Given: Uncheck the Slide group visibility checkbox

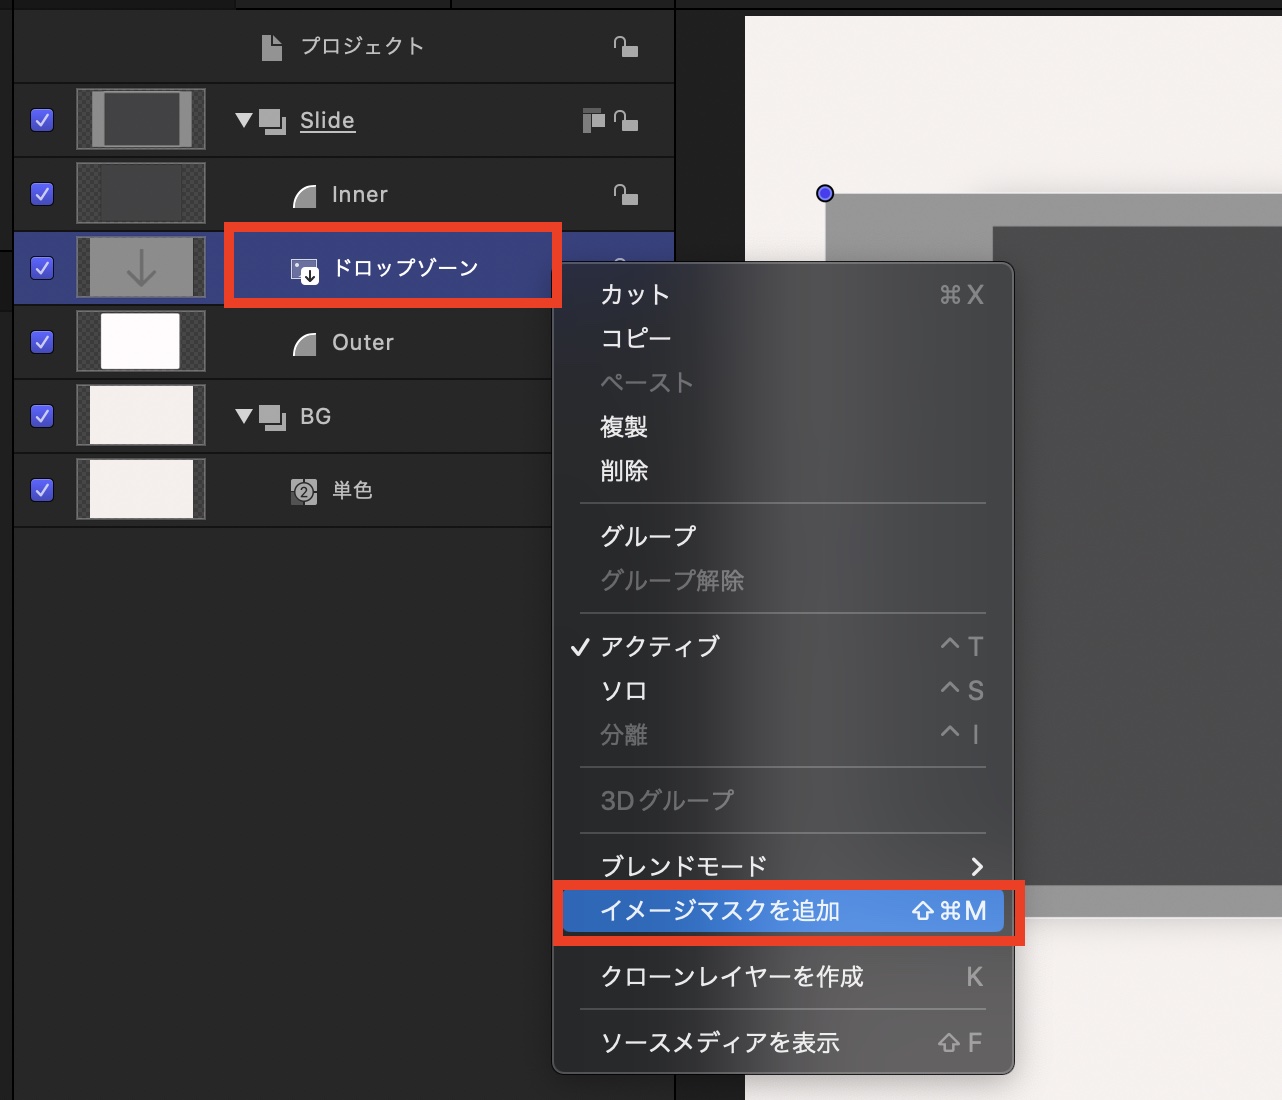Looking at the screenshot, I should (42, 120).
